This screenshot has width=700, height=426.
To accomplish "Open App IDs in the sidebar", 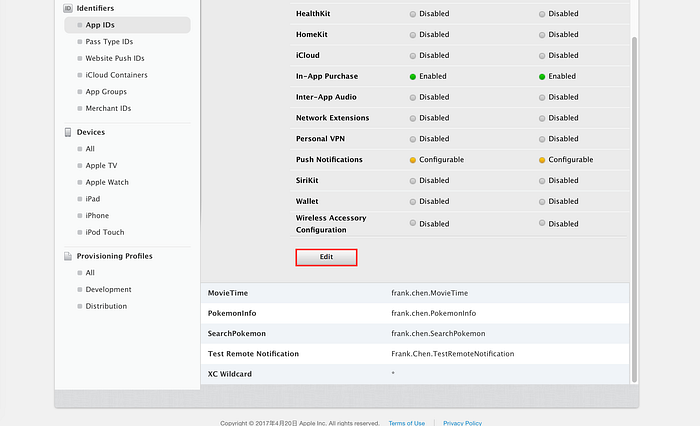I will [127, 25].
